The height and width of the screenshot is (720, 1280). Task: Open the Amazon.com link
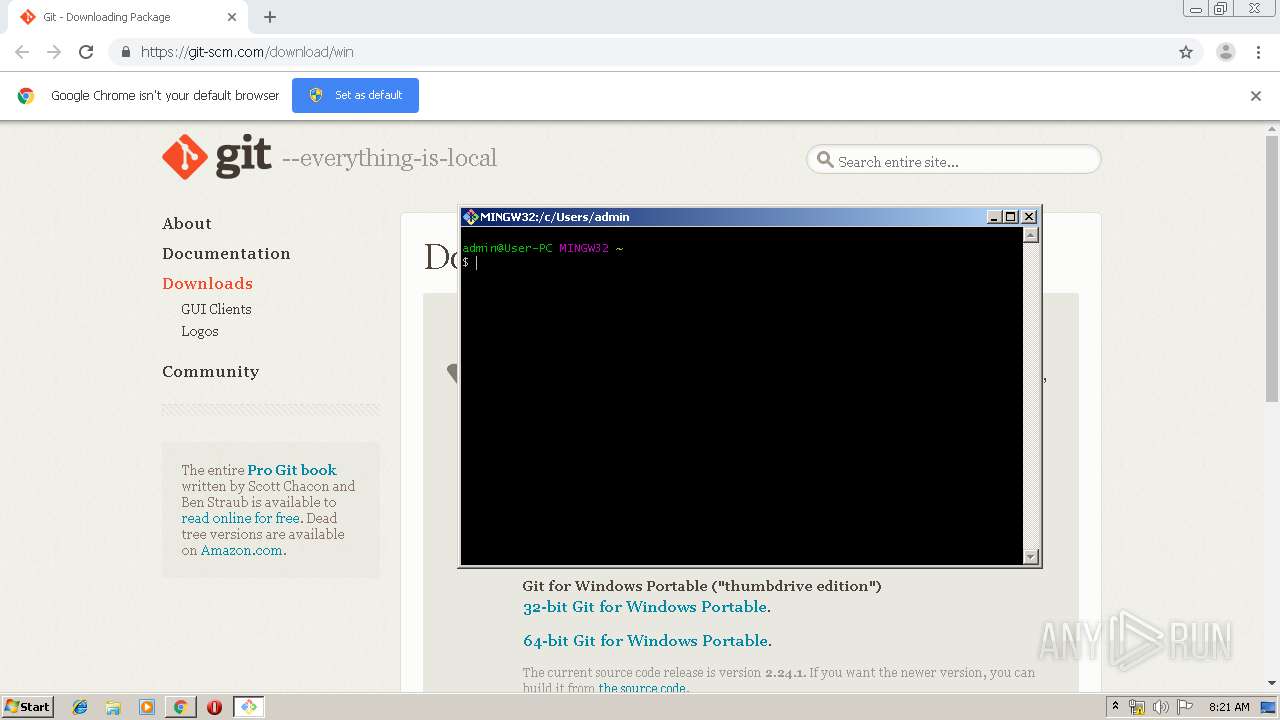pyautogui.click(x=242, y=550)
